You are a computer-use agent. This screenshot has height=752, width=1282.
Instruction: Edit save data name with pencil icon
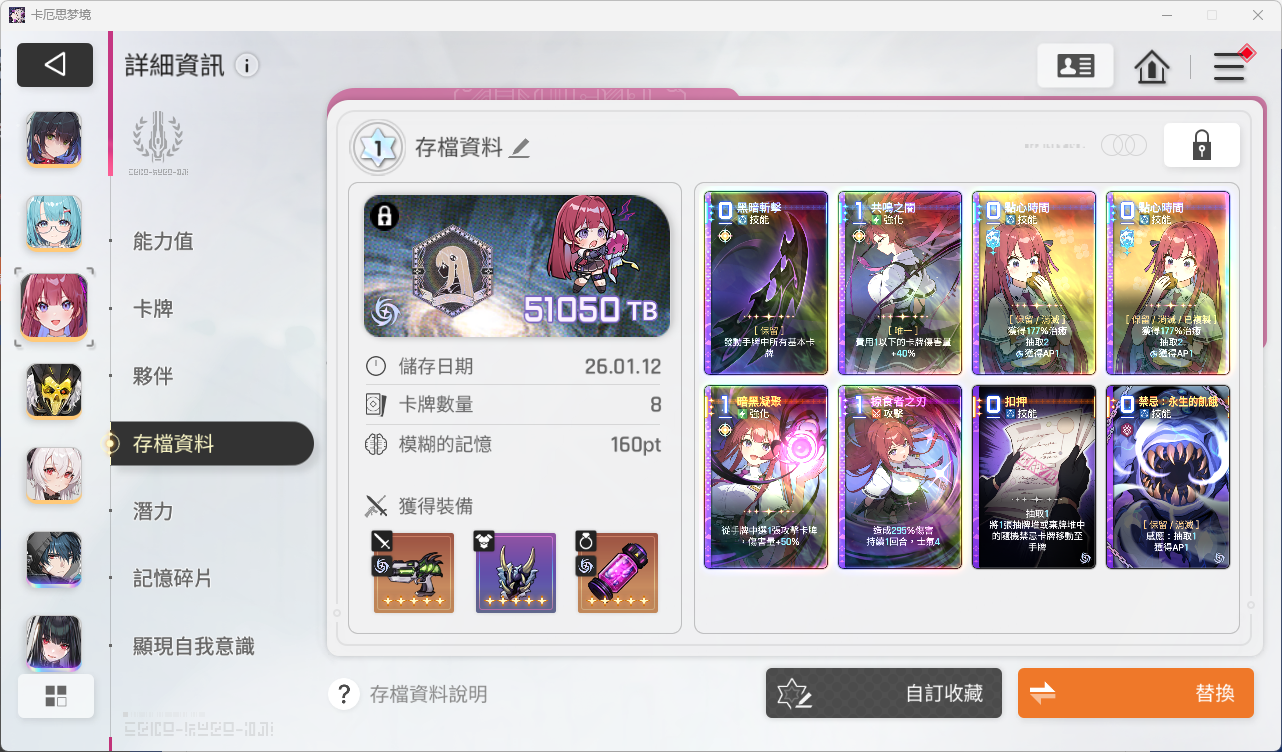click(519, 148)
